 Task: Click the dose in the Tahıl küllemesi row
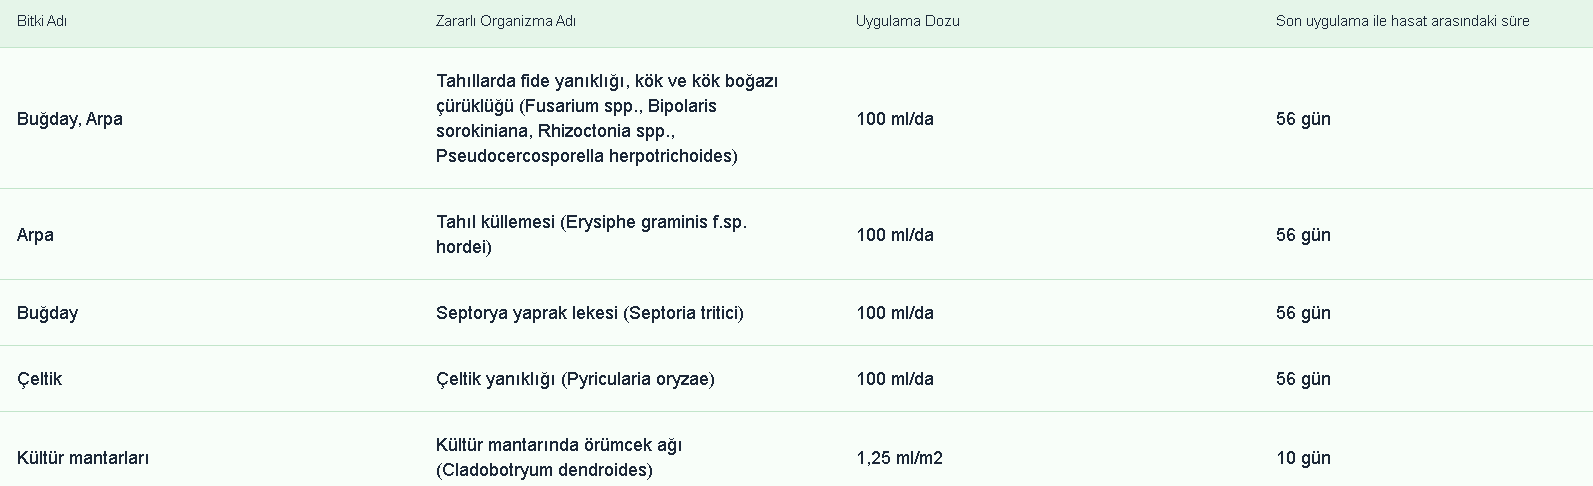895,235
